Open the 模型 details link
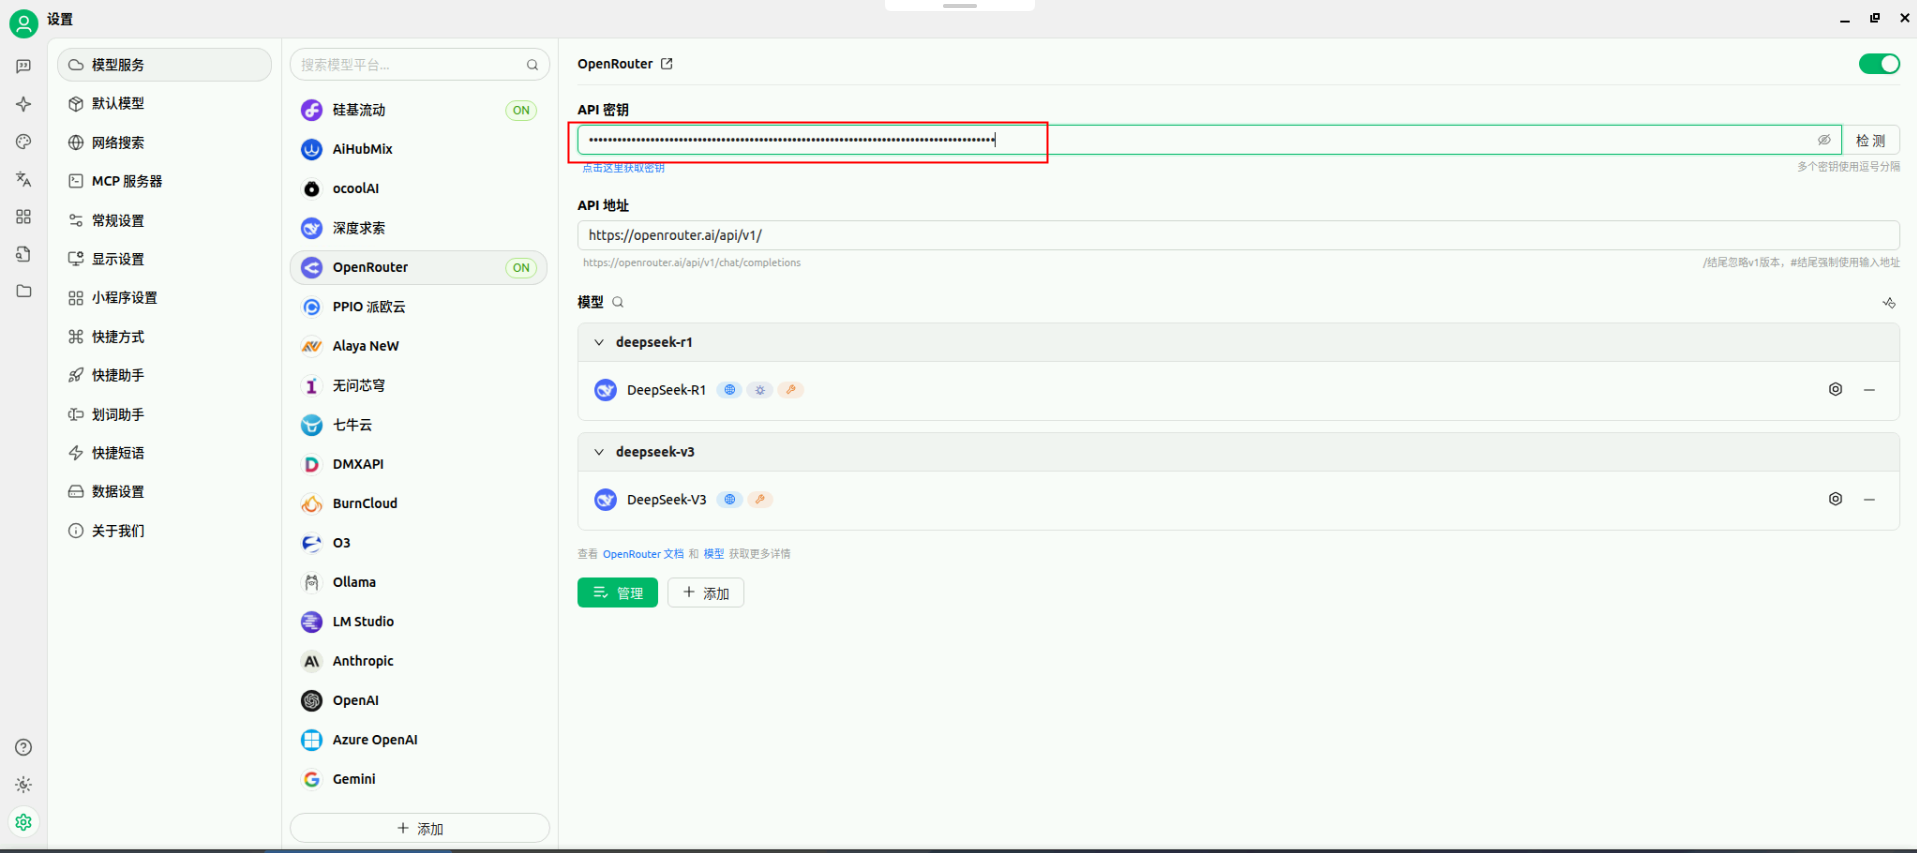 pos(714,554)
